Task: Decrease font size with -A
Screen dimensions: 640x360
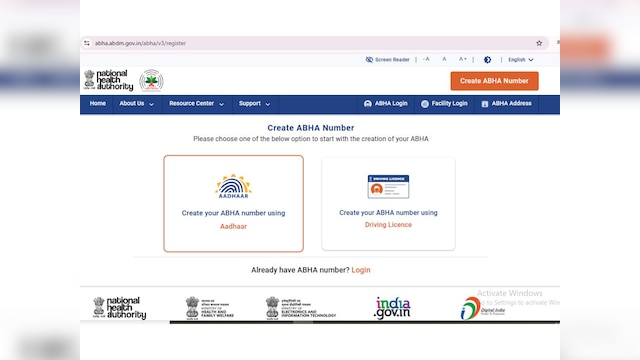Action: point(426,59)
